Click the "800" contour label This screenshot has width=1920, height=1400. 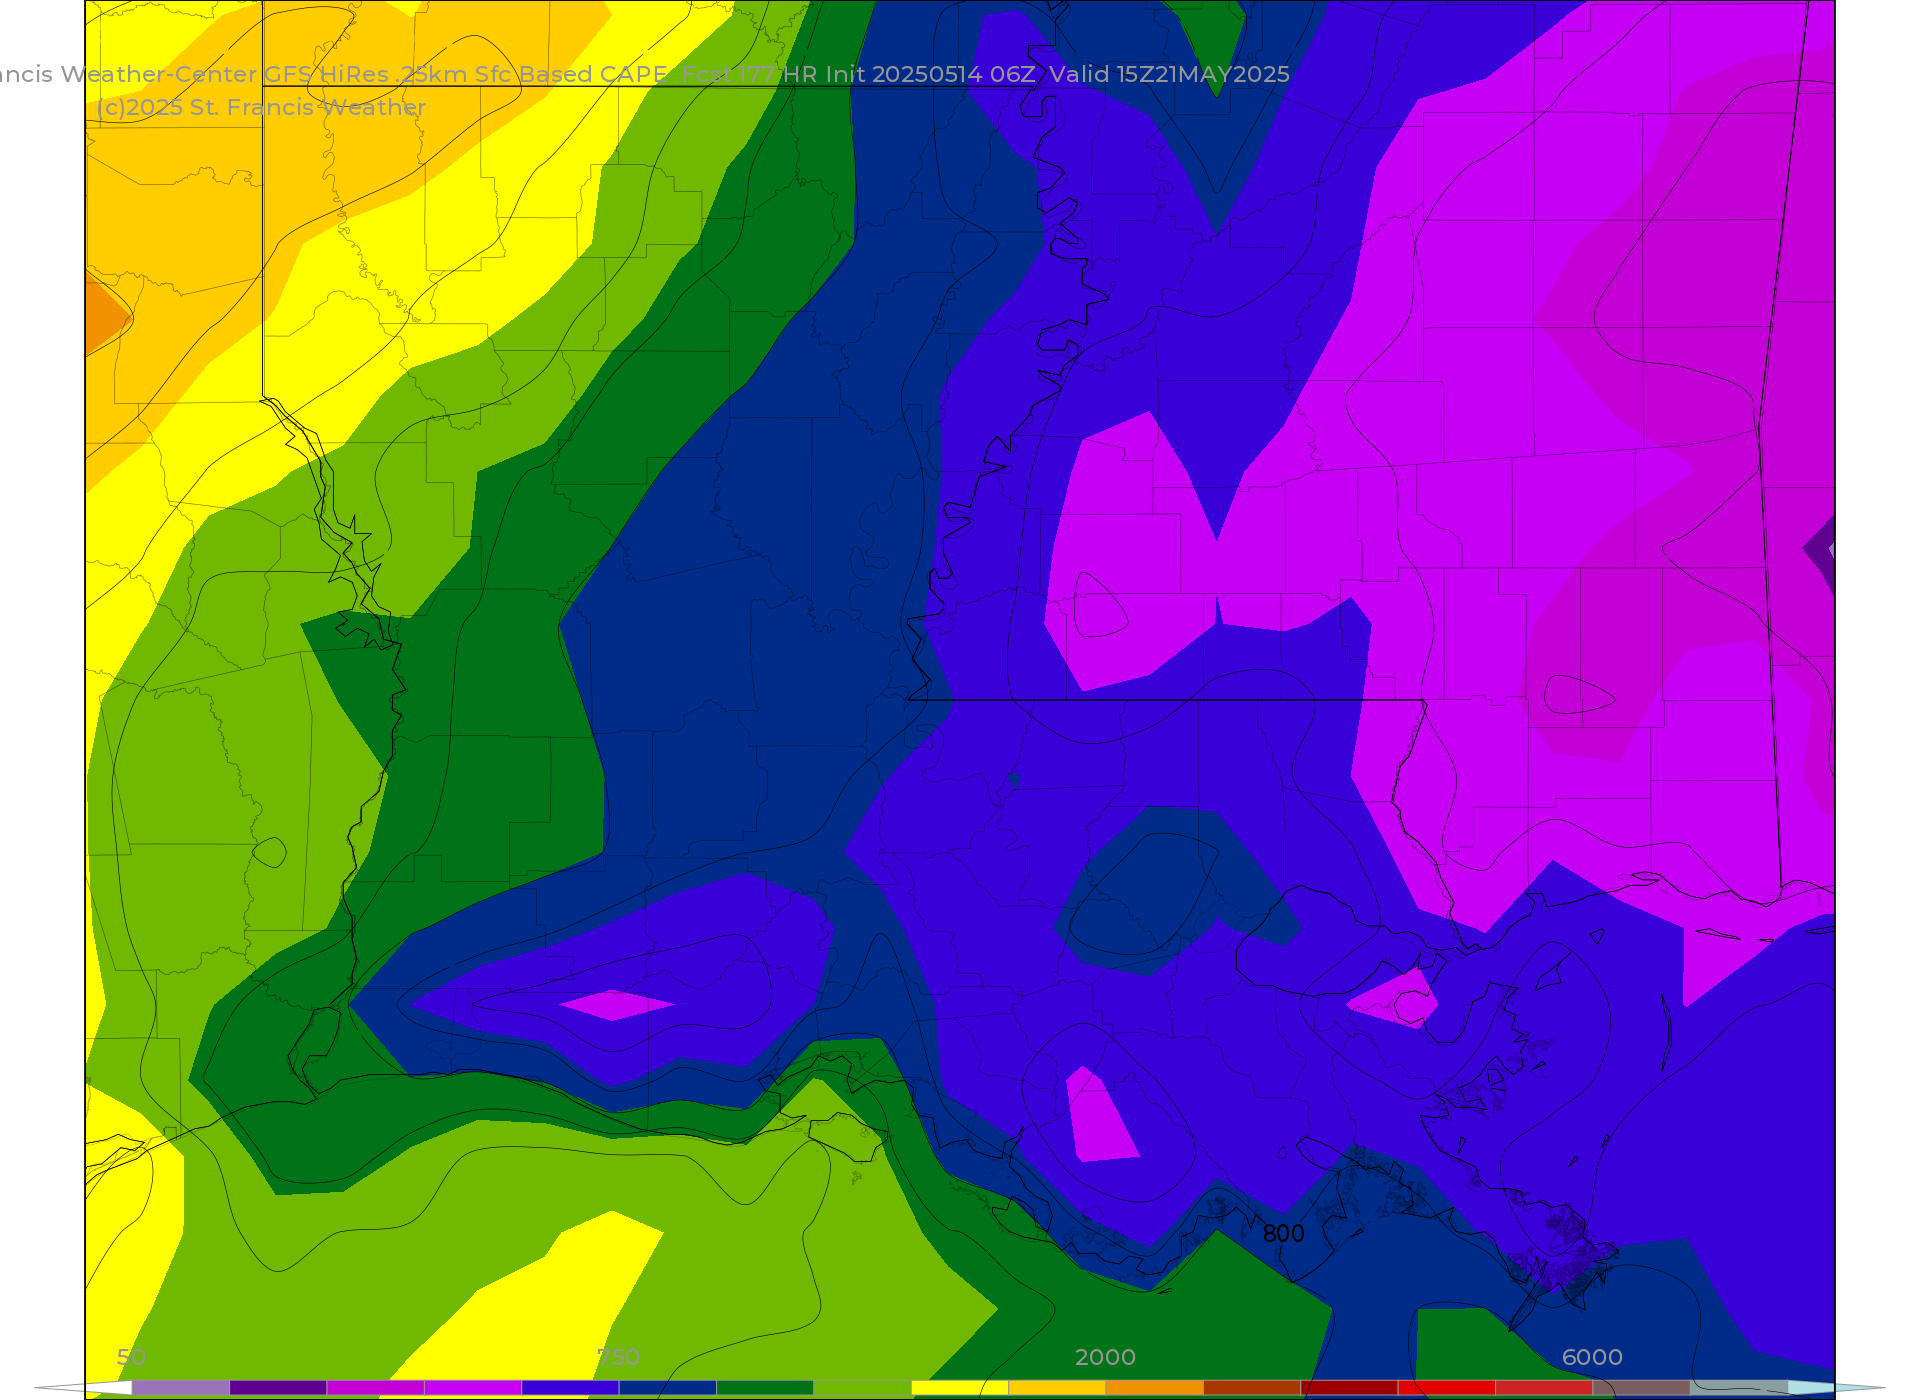point(1284,1234)
